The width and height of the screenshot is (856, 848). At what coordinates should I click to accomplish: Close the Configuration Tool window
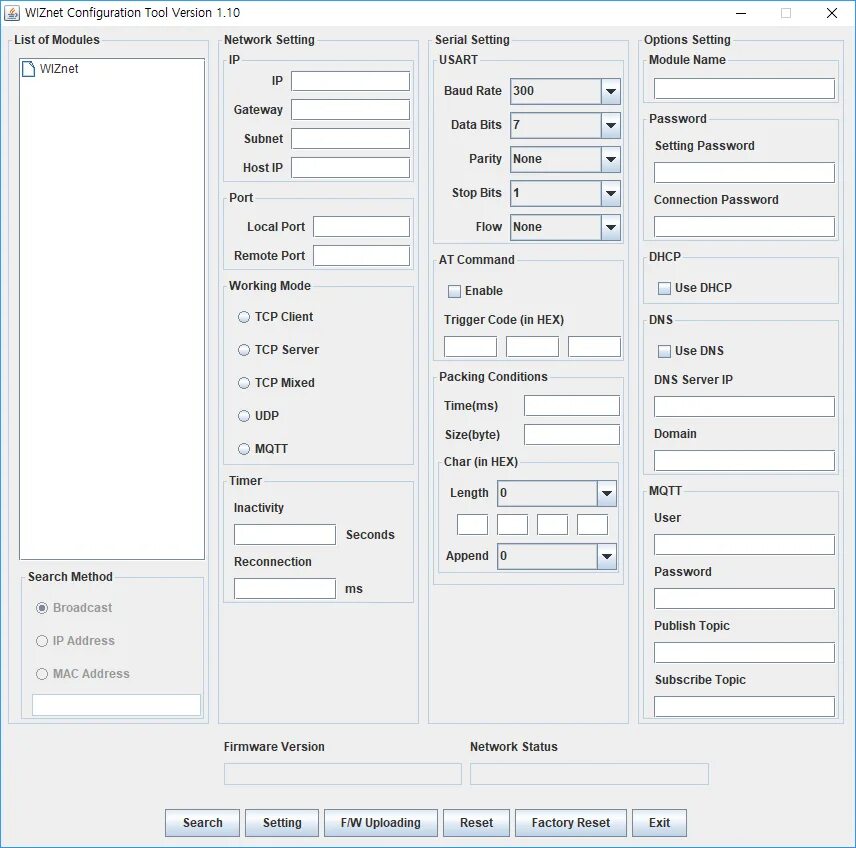832,13
